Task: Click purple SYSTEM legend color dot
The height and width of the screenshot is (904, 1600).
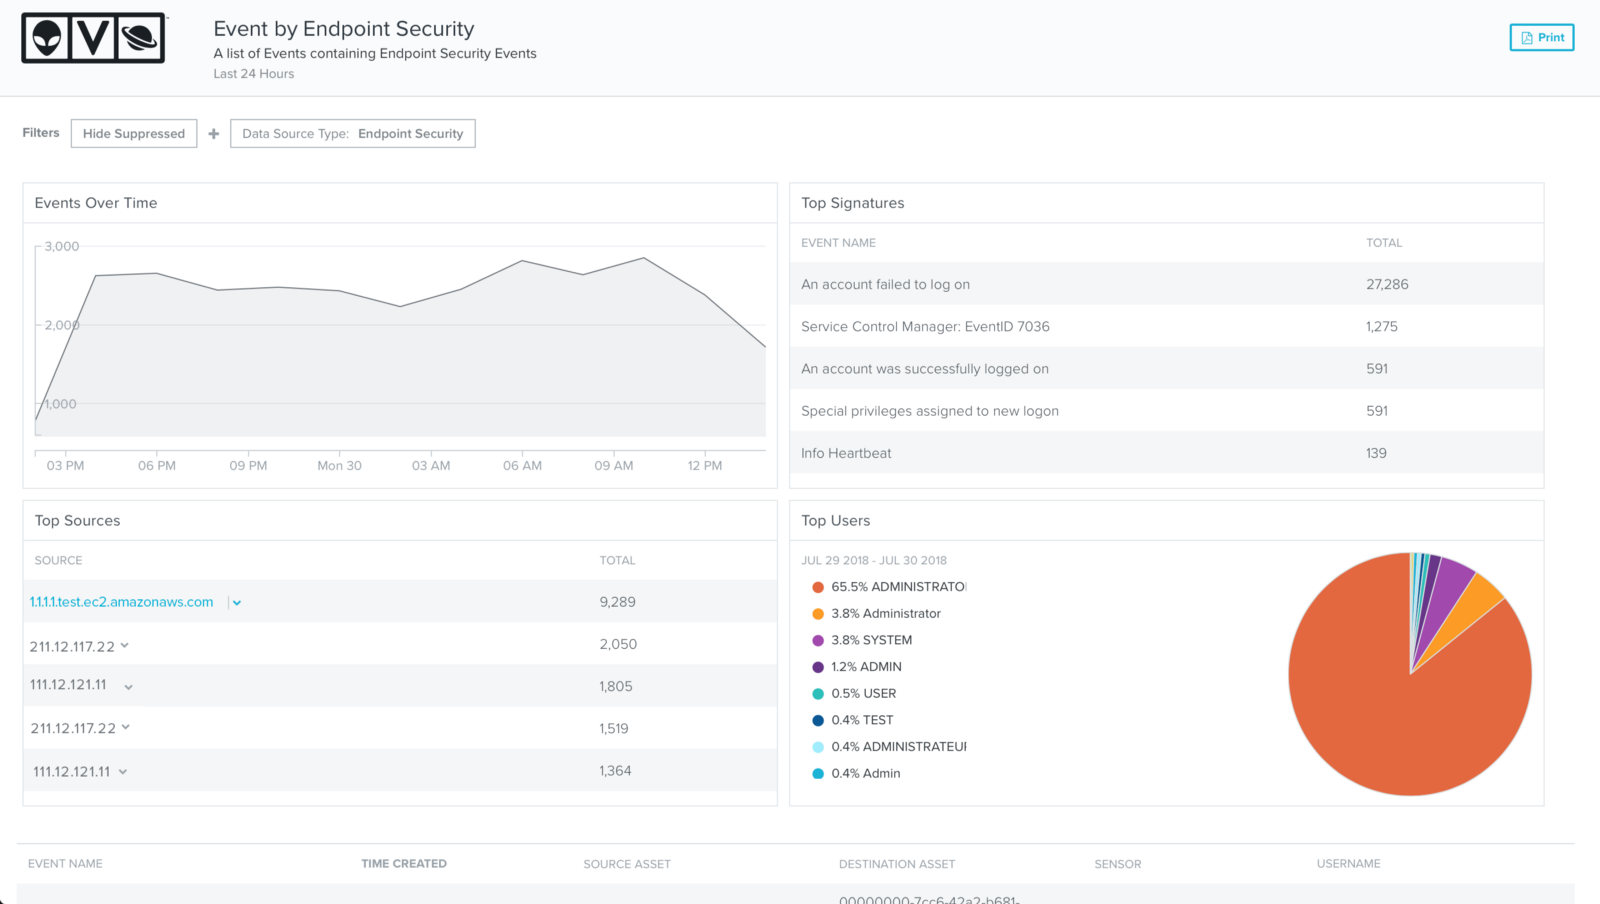Action: point(818,640)
